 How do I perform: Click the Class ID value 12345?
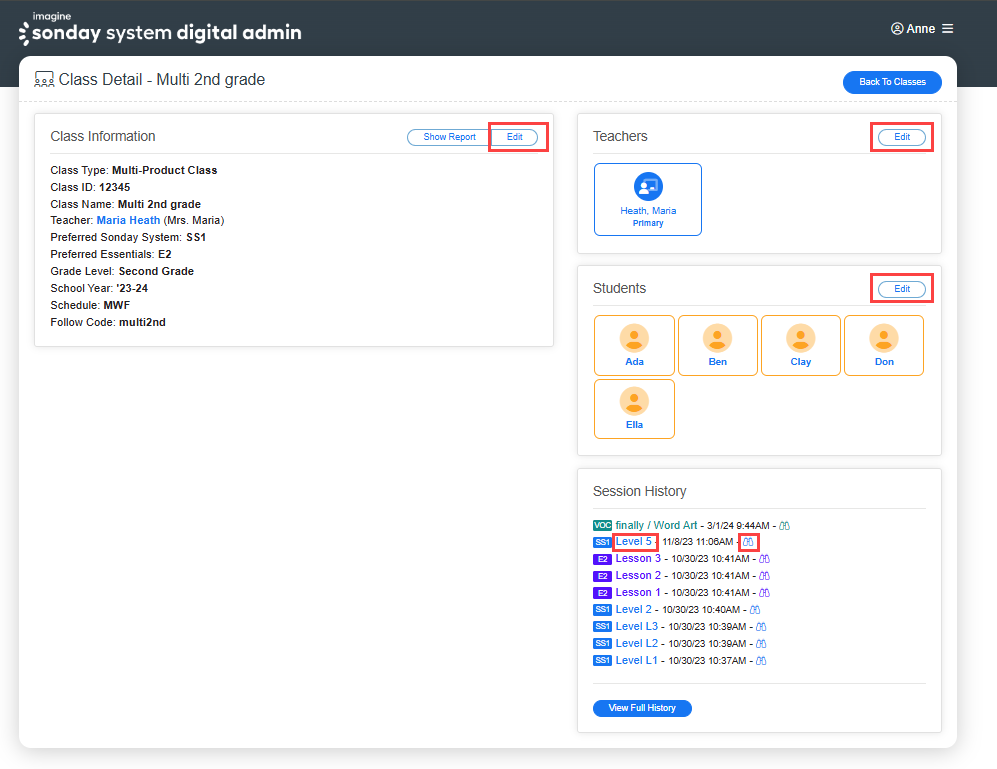pos(114,187)
